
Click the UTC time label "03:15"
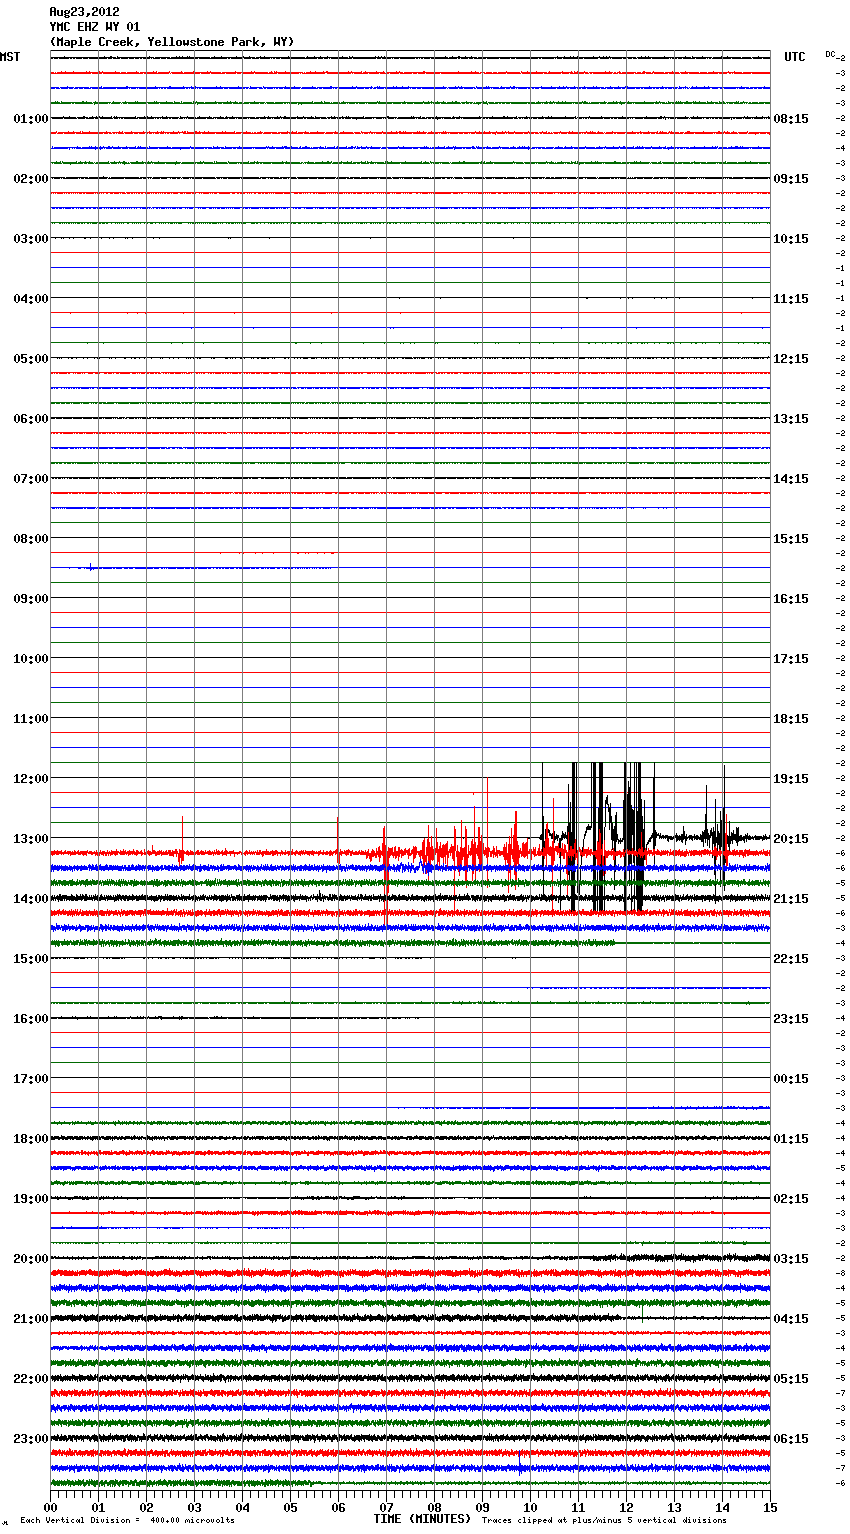(791, 1259)
